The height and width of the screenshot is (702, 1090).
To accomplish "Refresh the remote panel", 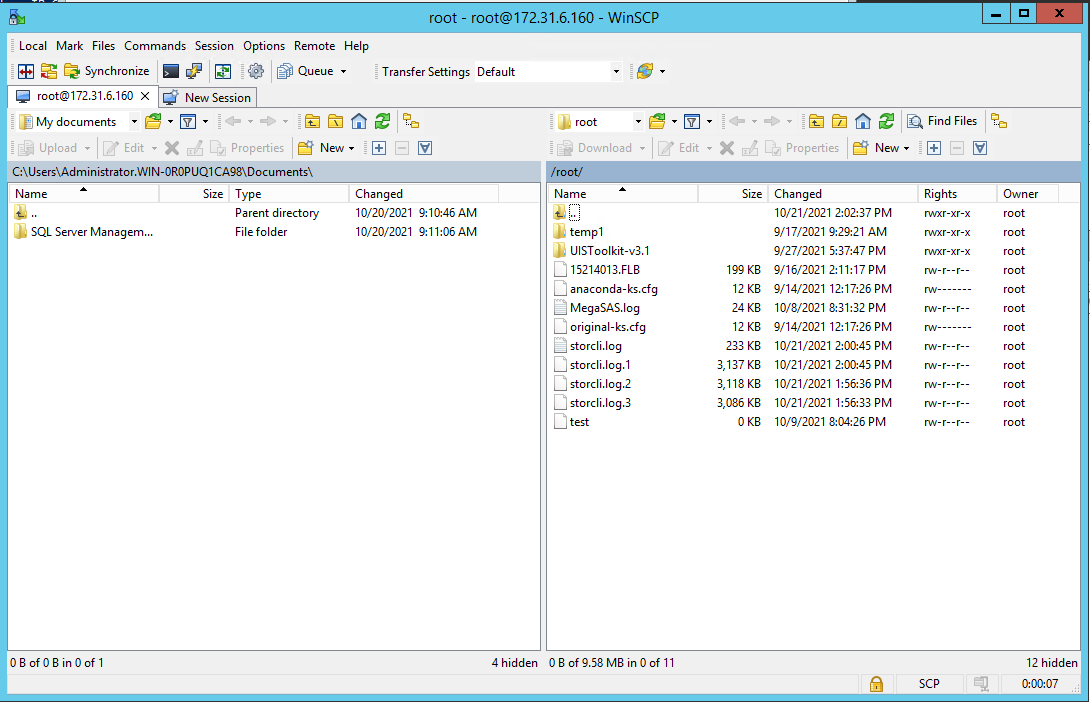I will (x=886, y=122).
